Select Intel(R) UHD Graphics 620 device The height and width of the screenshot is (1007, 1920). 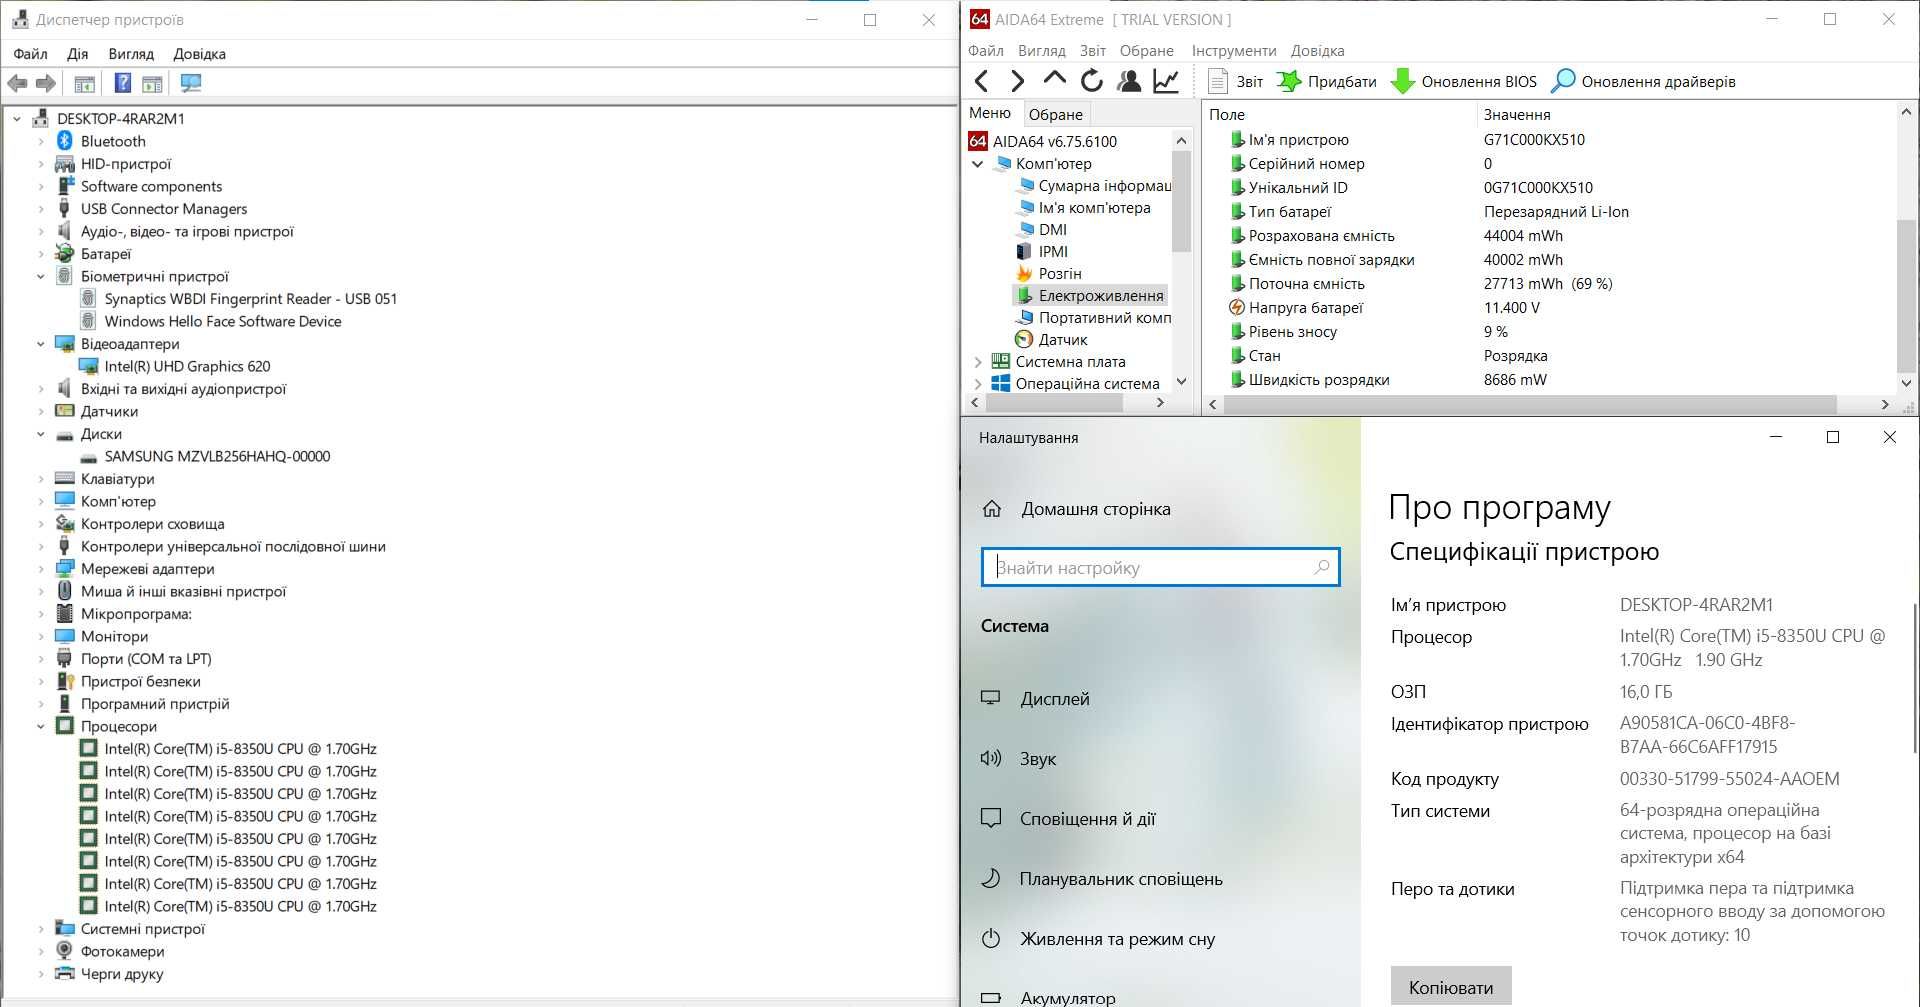[187, 366]
